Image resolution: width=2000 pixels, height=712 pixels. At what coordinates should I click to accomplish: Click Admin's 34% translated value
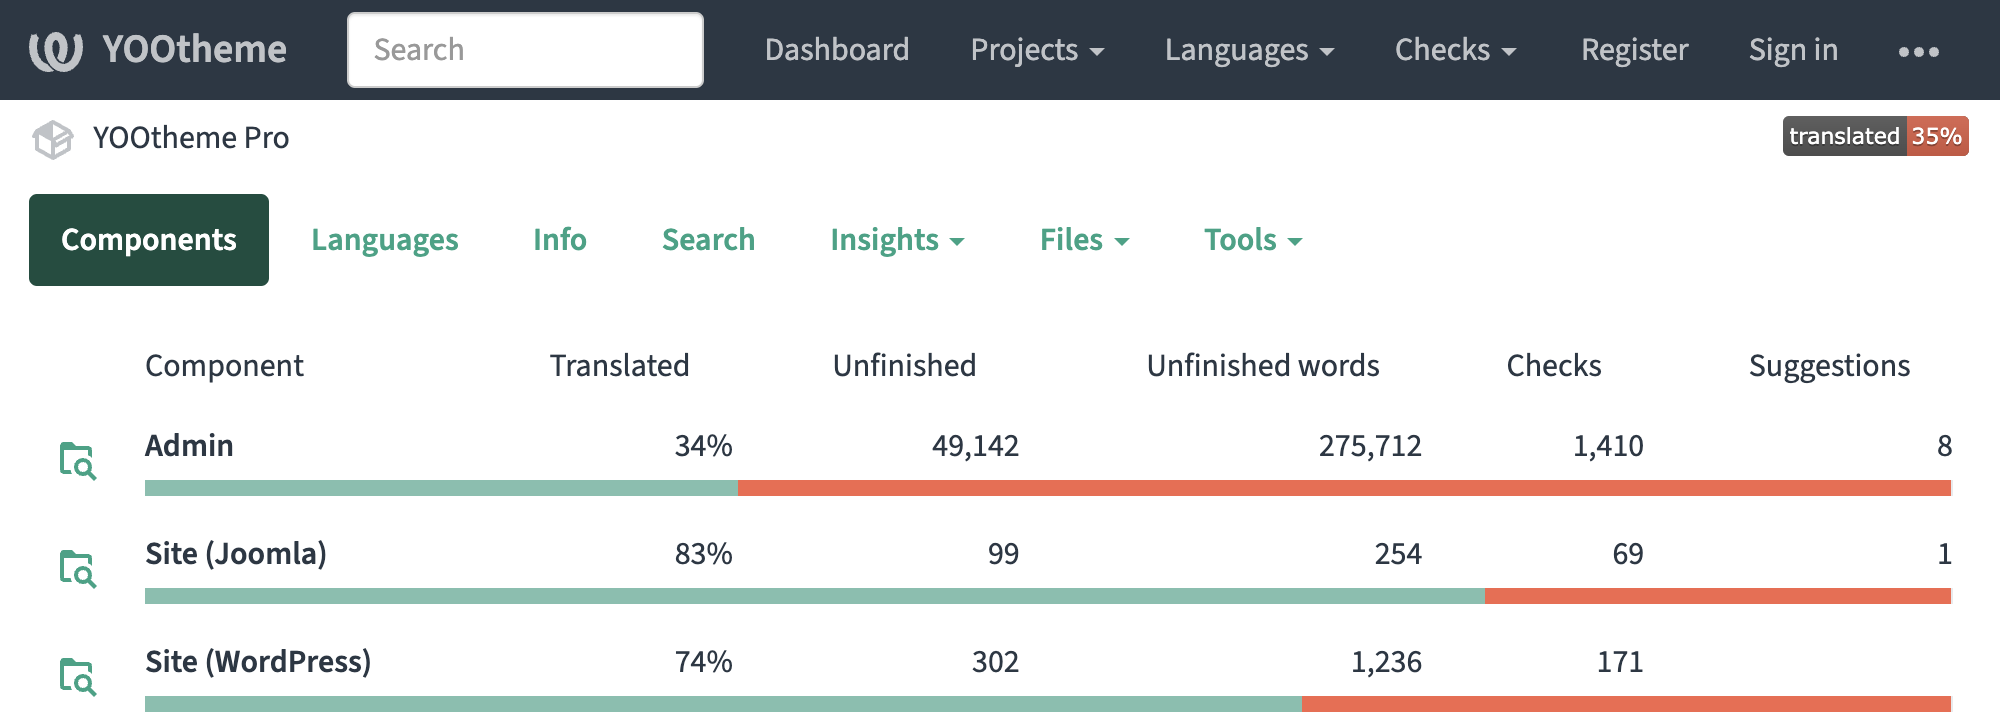tap(703, 446)
